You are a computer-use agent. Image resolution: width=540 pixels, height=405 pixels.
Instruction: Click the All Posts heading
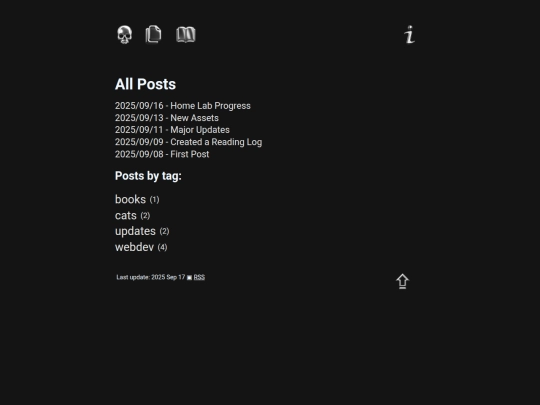tap(145, 84)
